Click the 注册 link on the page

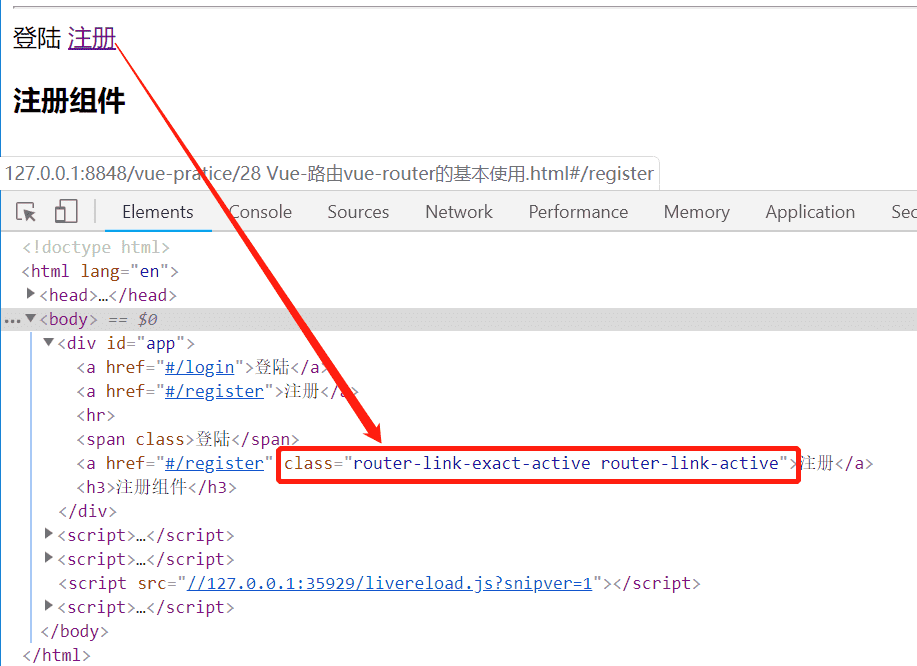tap(92, 39)
